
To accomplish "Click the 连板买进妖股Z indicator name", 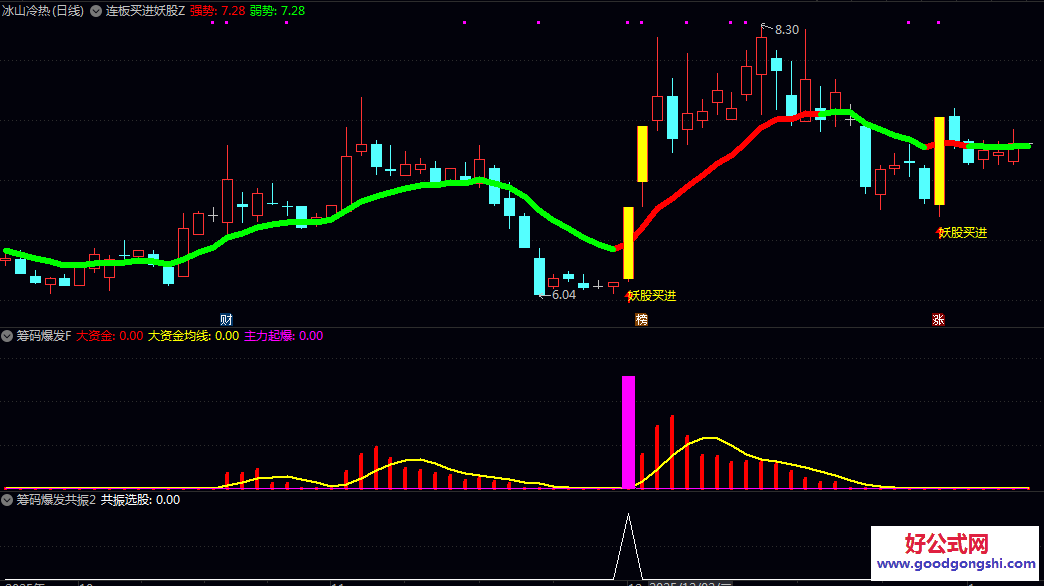I will pyautogui.click(x=145, y=11).
